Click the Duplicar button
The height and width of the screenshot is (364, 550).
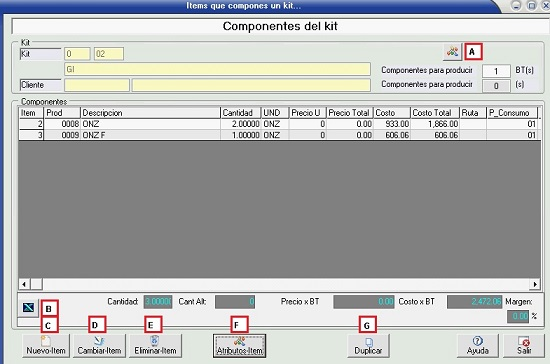pos(368,346)
